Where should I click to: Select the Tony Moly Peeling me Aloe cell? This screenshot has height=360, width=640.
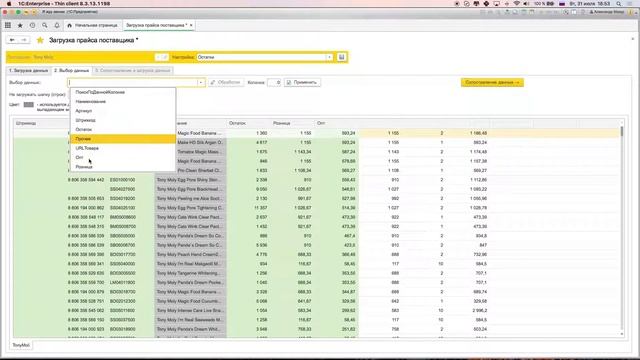[190, 198]
